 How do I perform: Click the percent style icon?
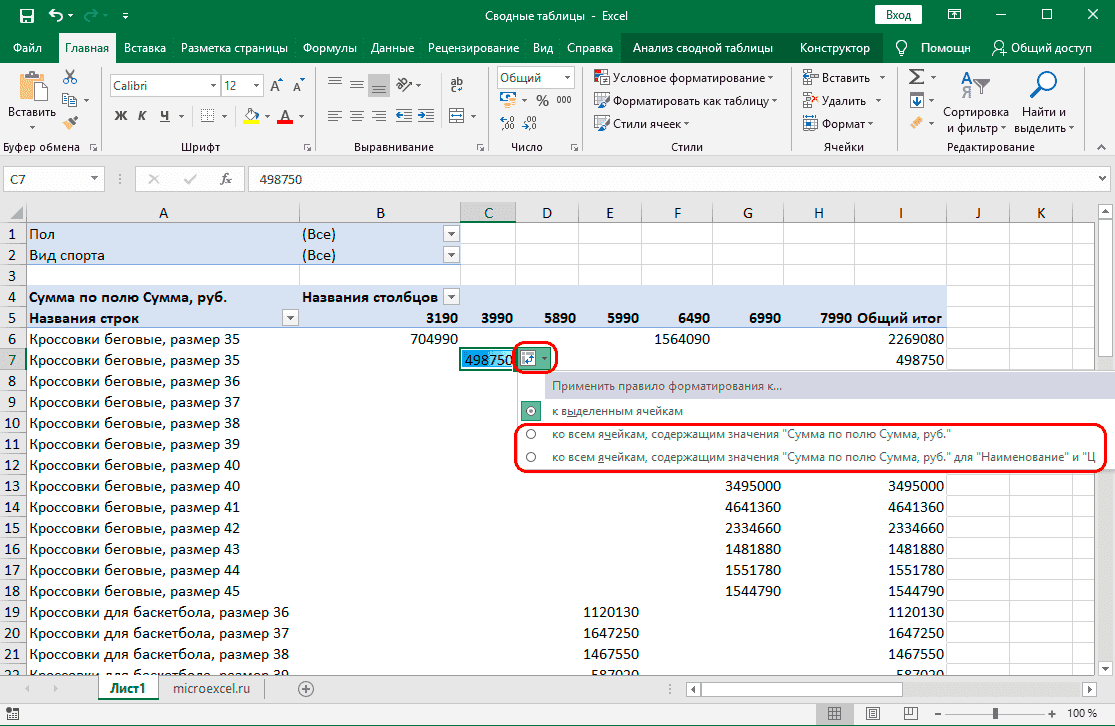click(x=542, y=100)
